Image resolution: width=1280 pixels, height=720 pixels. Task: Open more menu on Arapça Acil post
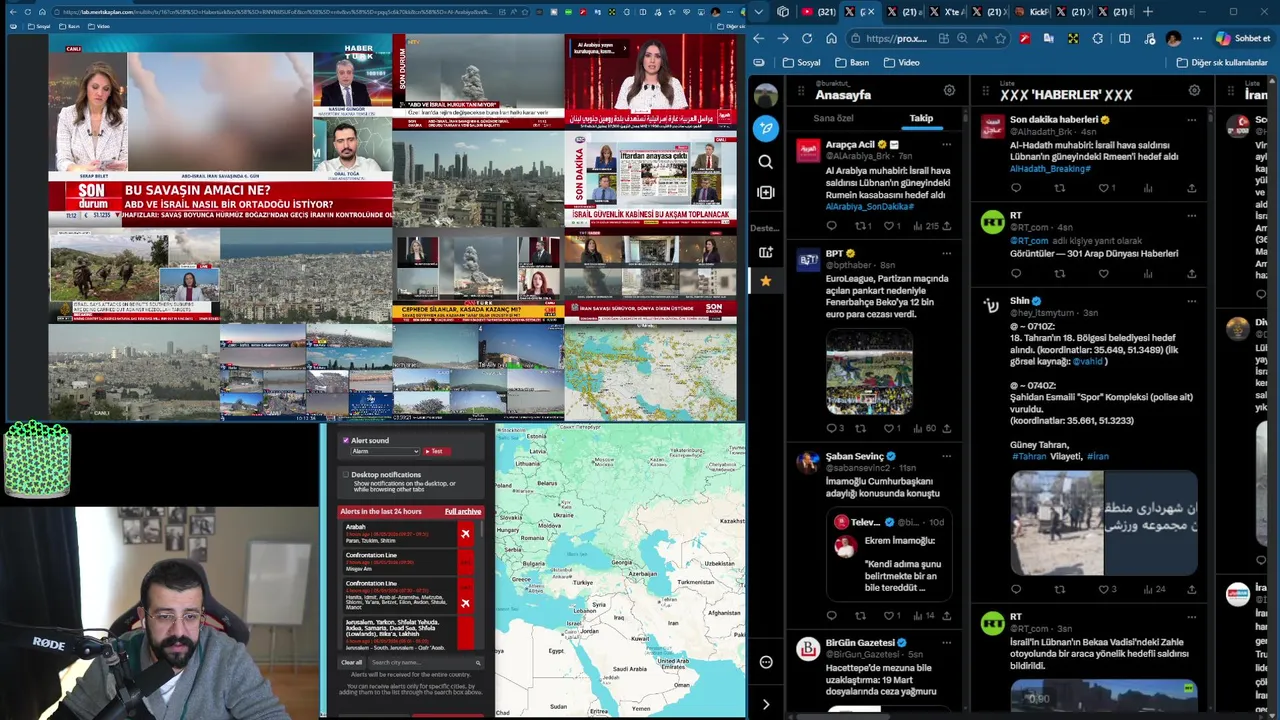(x=946, y=144)
